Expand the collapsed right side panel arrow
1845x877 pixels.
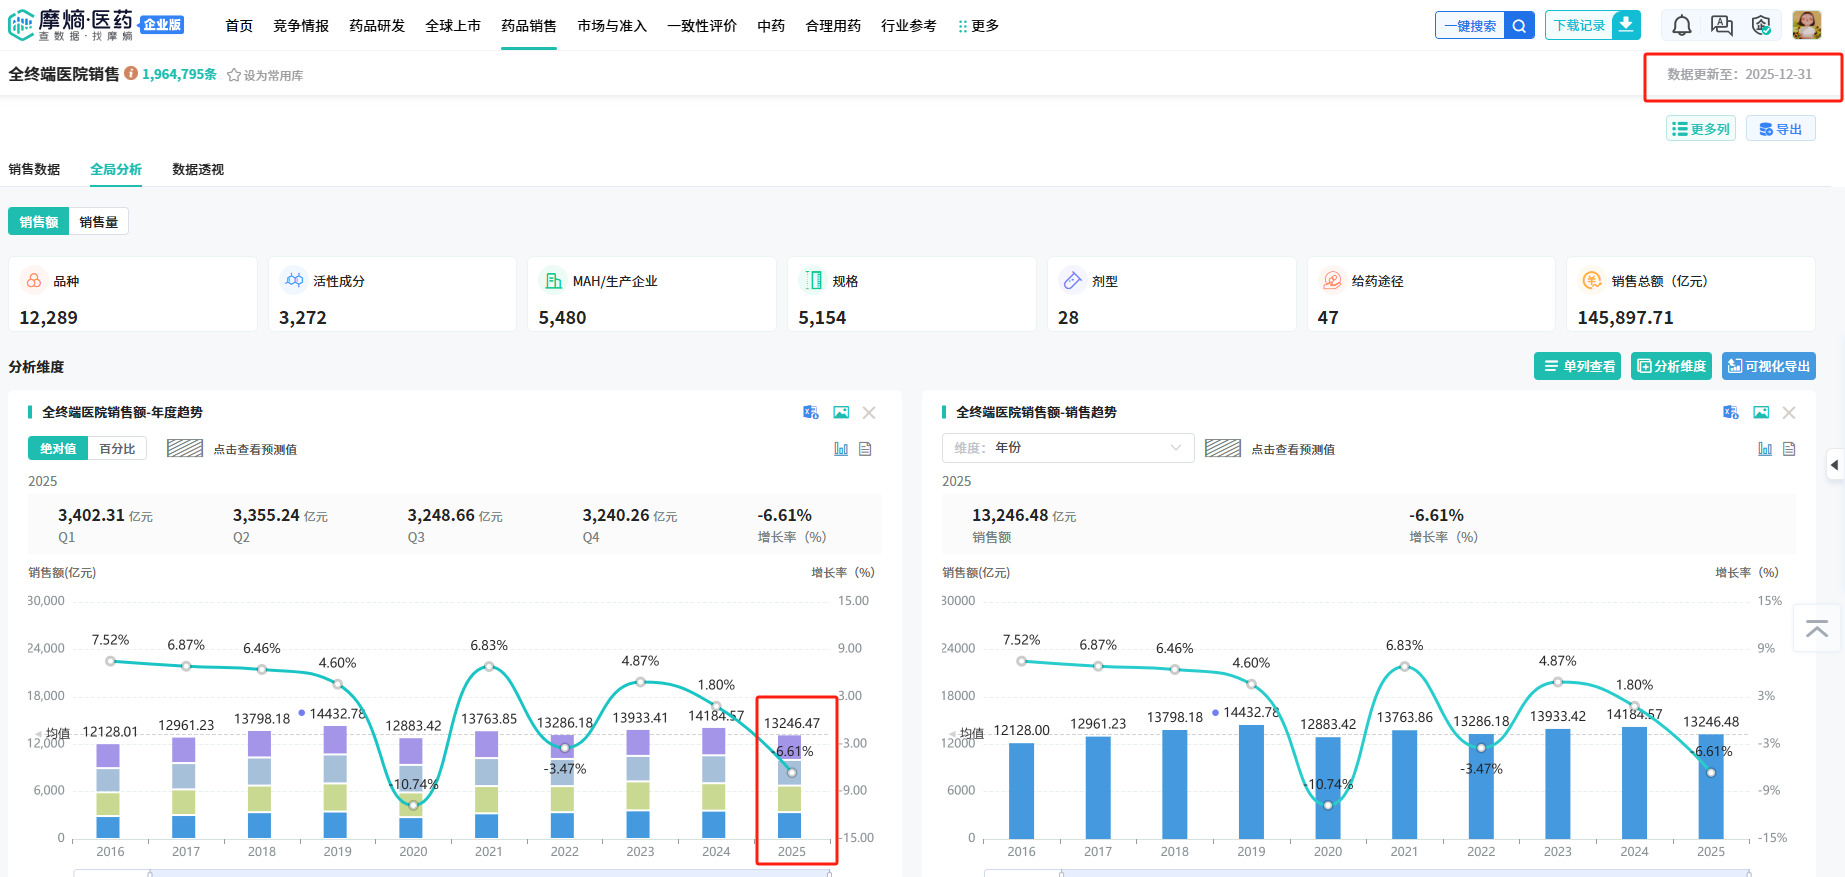click(x=1834, y=464)
